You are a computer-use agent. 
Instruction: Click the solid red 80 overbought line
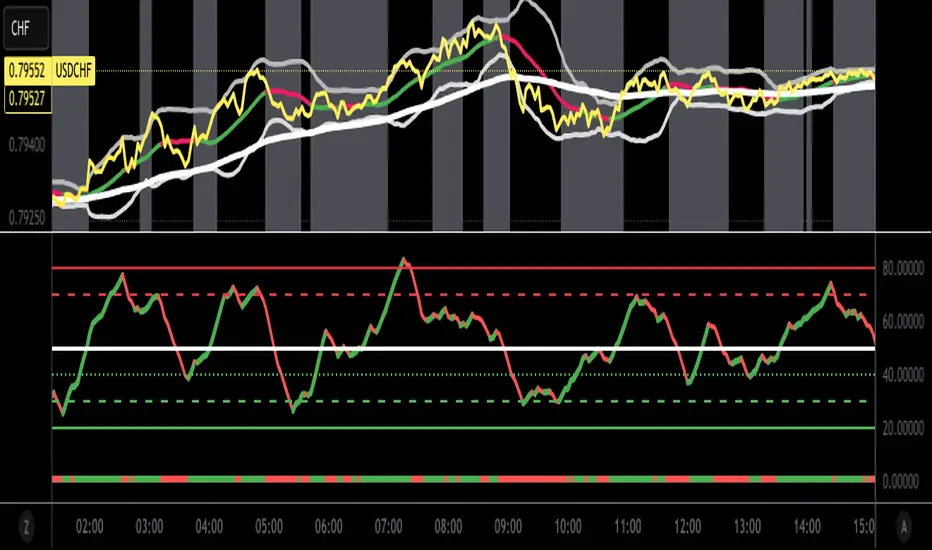click(x=464, y=268)
